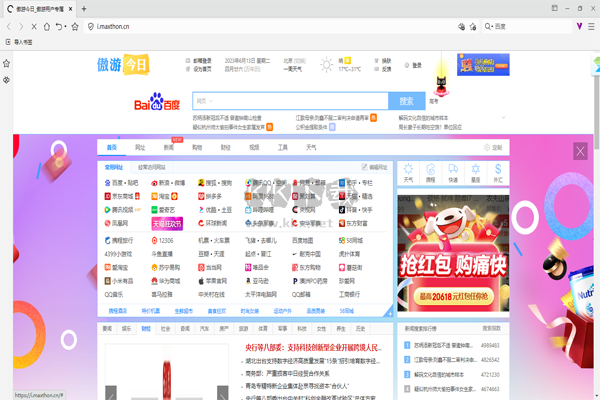
Task: Click the sun weather icon in header
Action: point(326,65)
